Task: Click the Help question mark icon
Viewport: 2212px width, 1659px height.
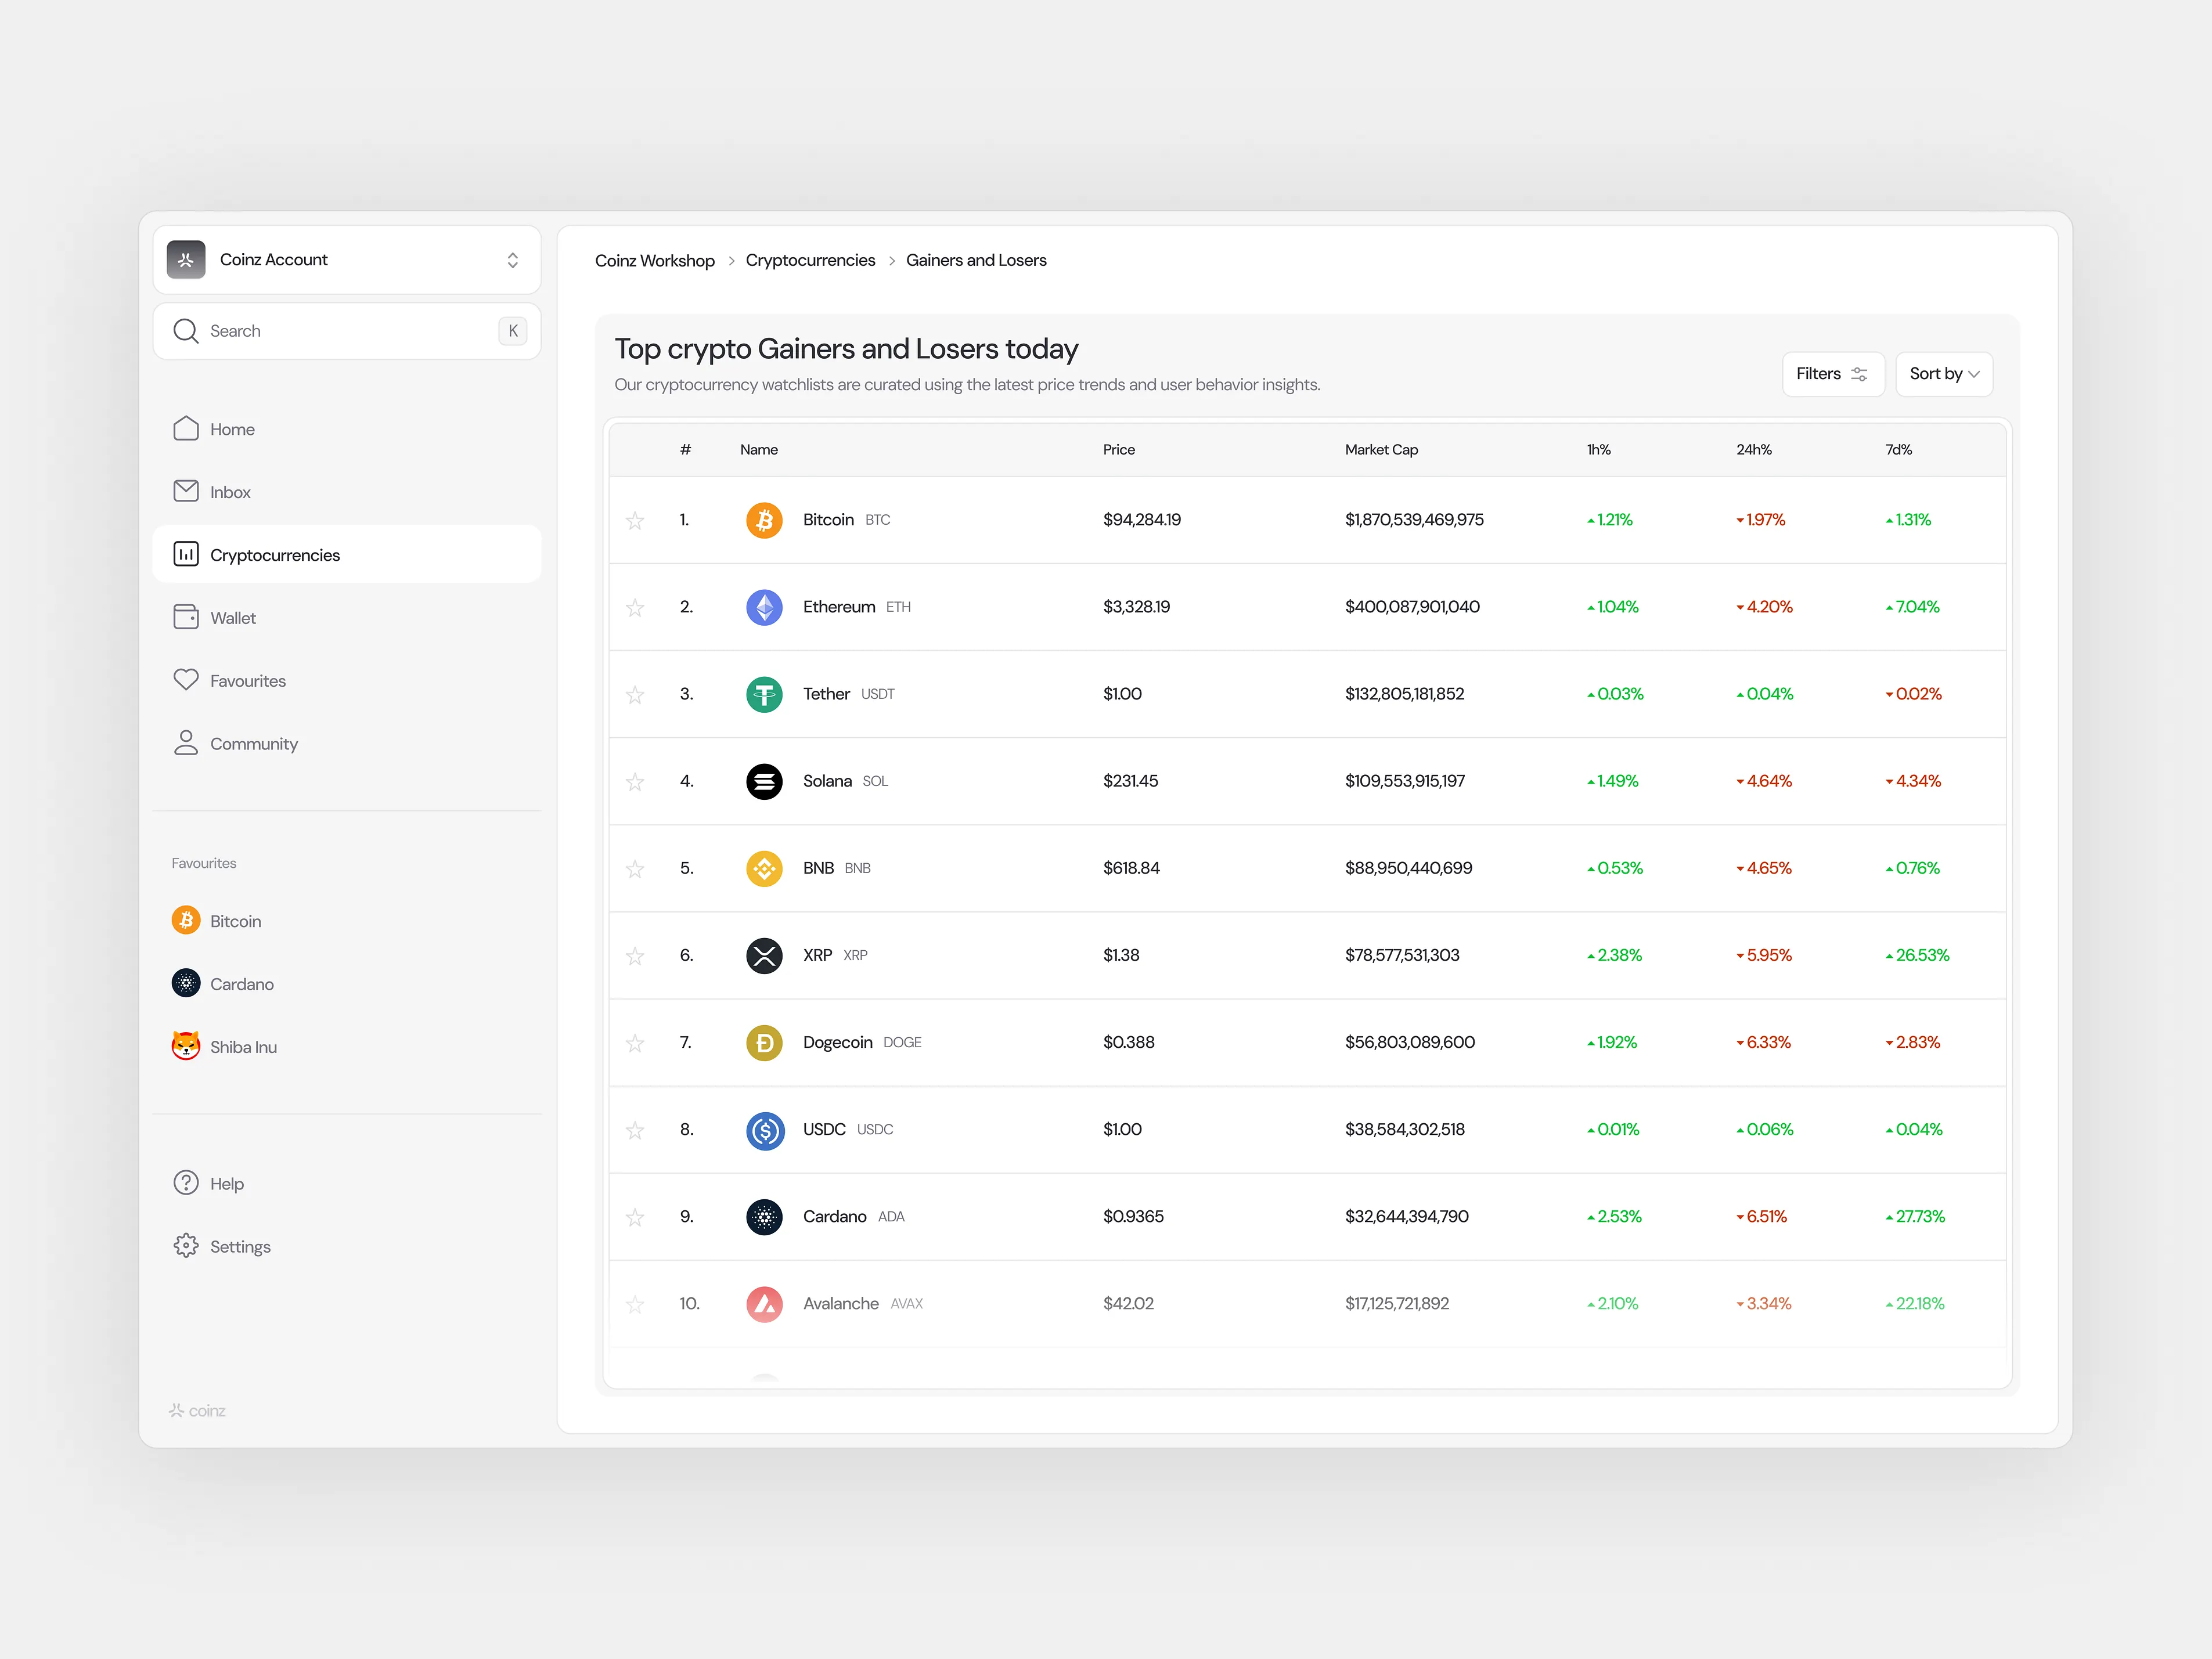Action: (x=186, y=1183)
